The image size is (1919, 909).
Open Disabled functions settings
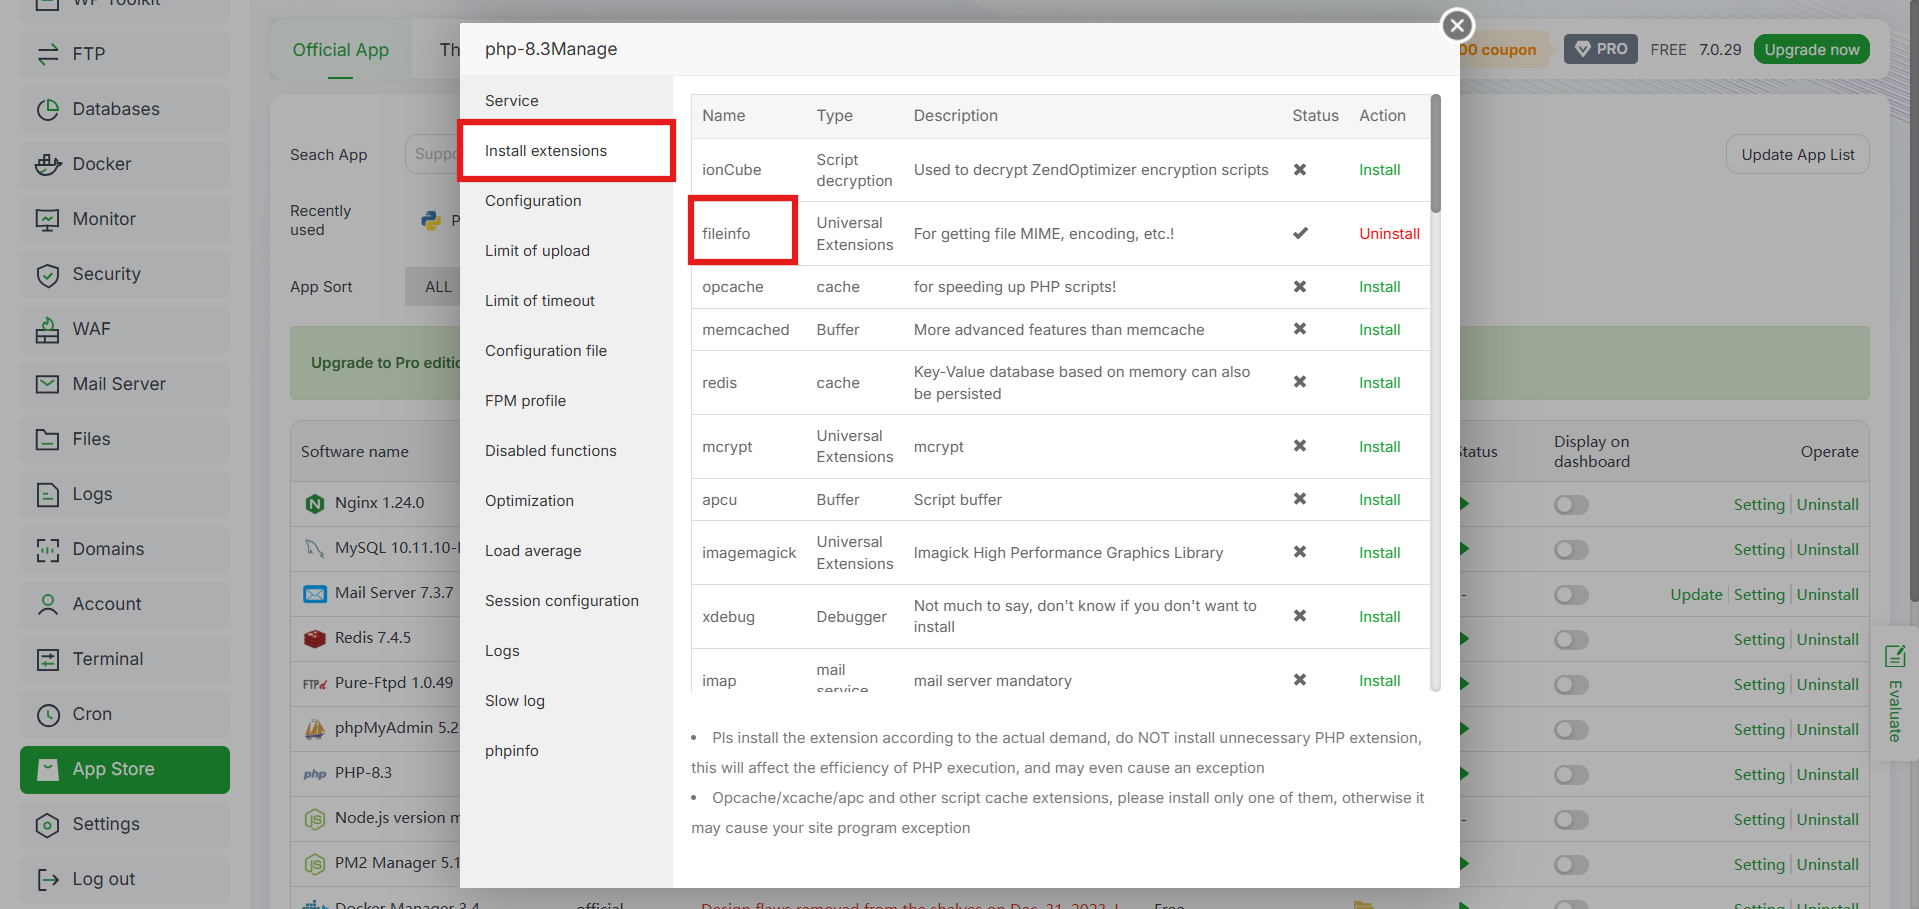click(x=550, y=451)
